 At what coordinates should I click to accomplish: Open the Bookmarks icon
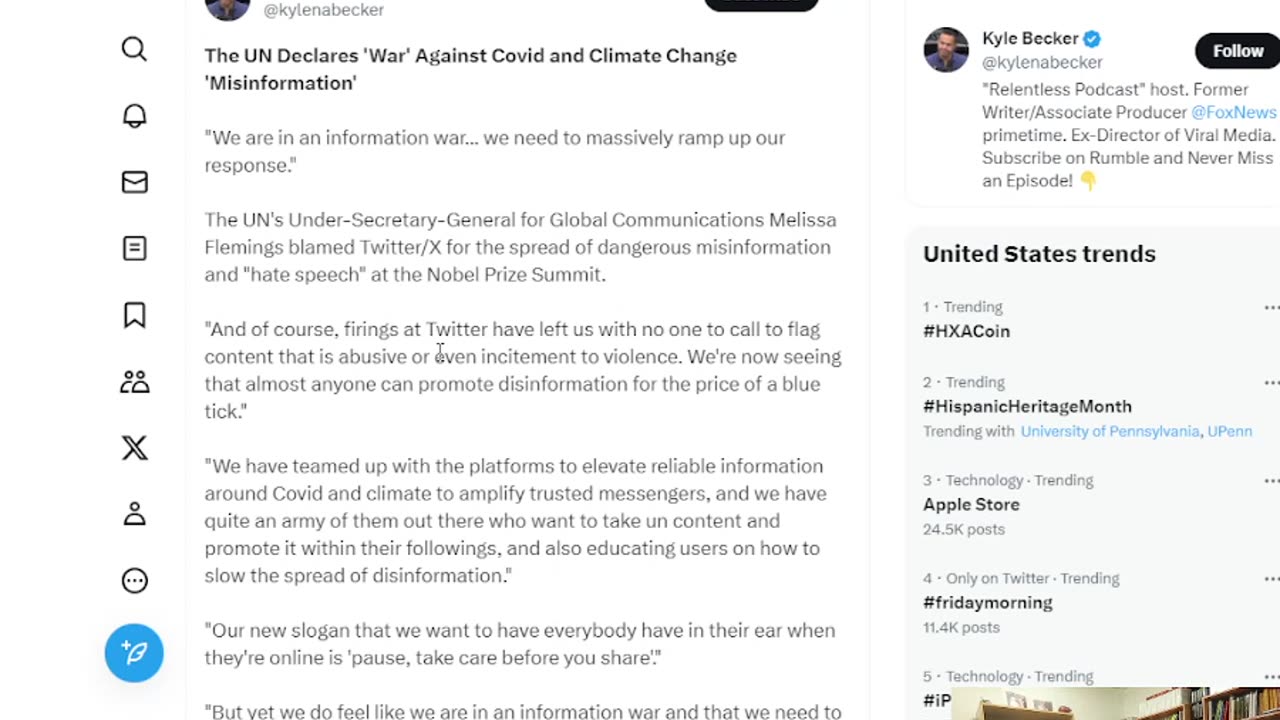pyautogui.click(x=134, y=315)
